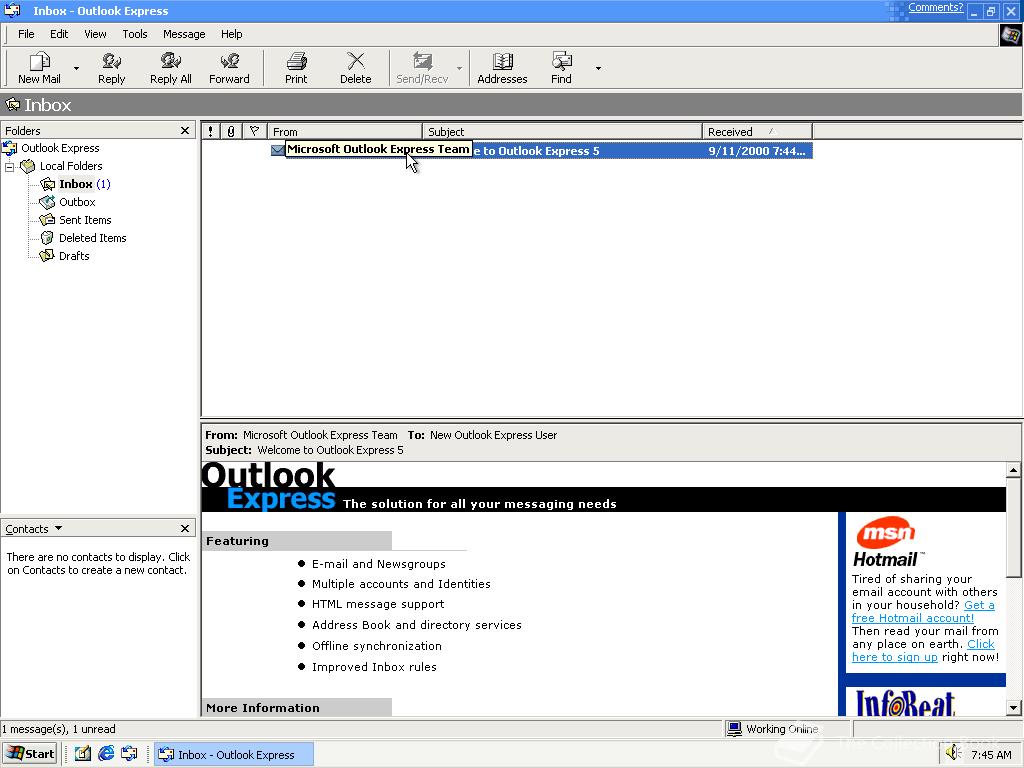The width and height of the screenshot is (1024, 768).
Task: Click the Inbox - Outlook Express taskbar button
Action: [234, 754]
